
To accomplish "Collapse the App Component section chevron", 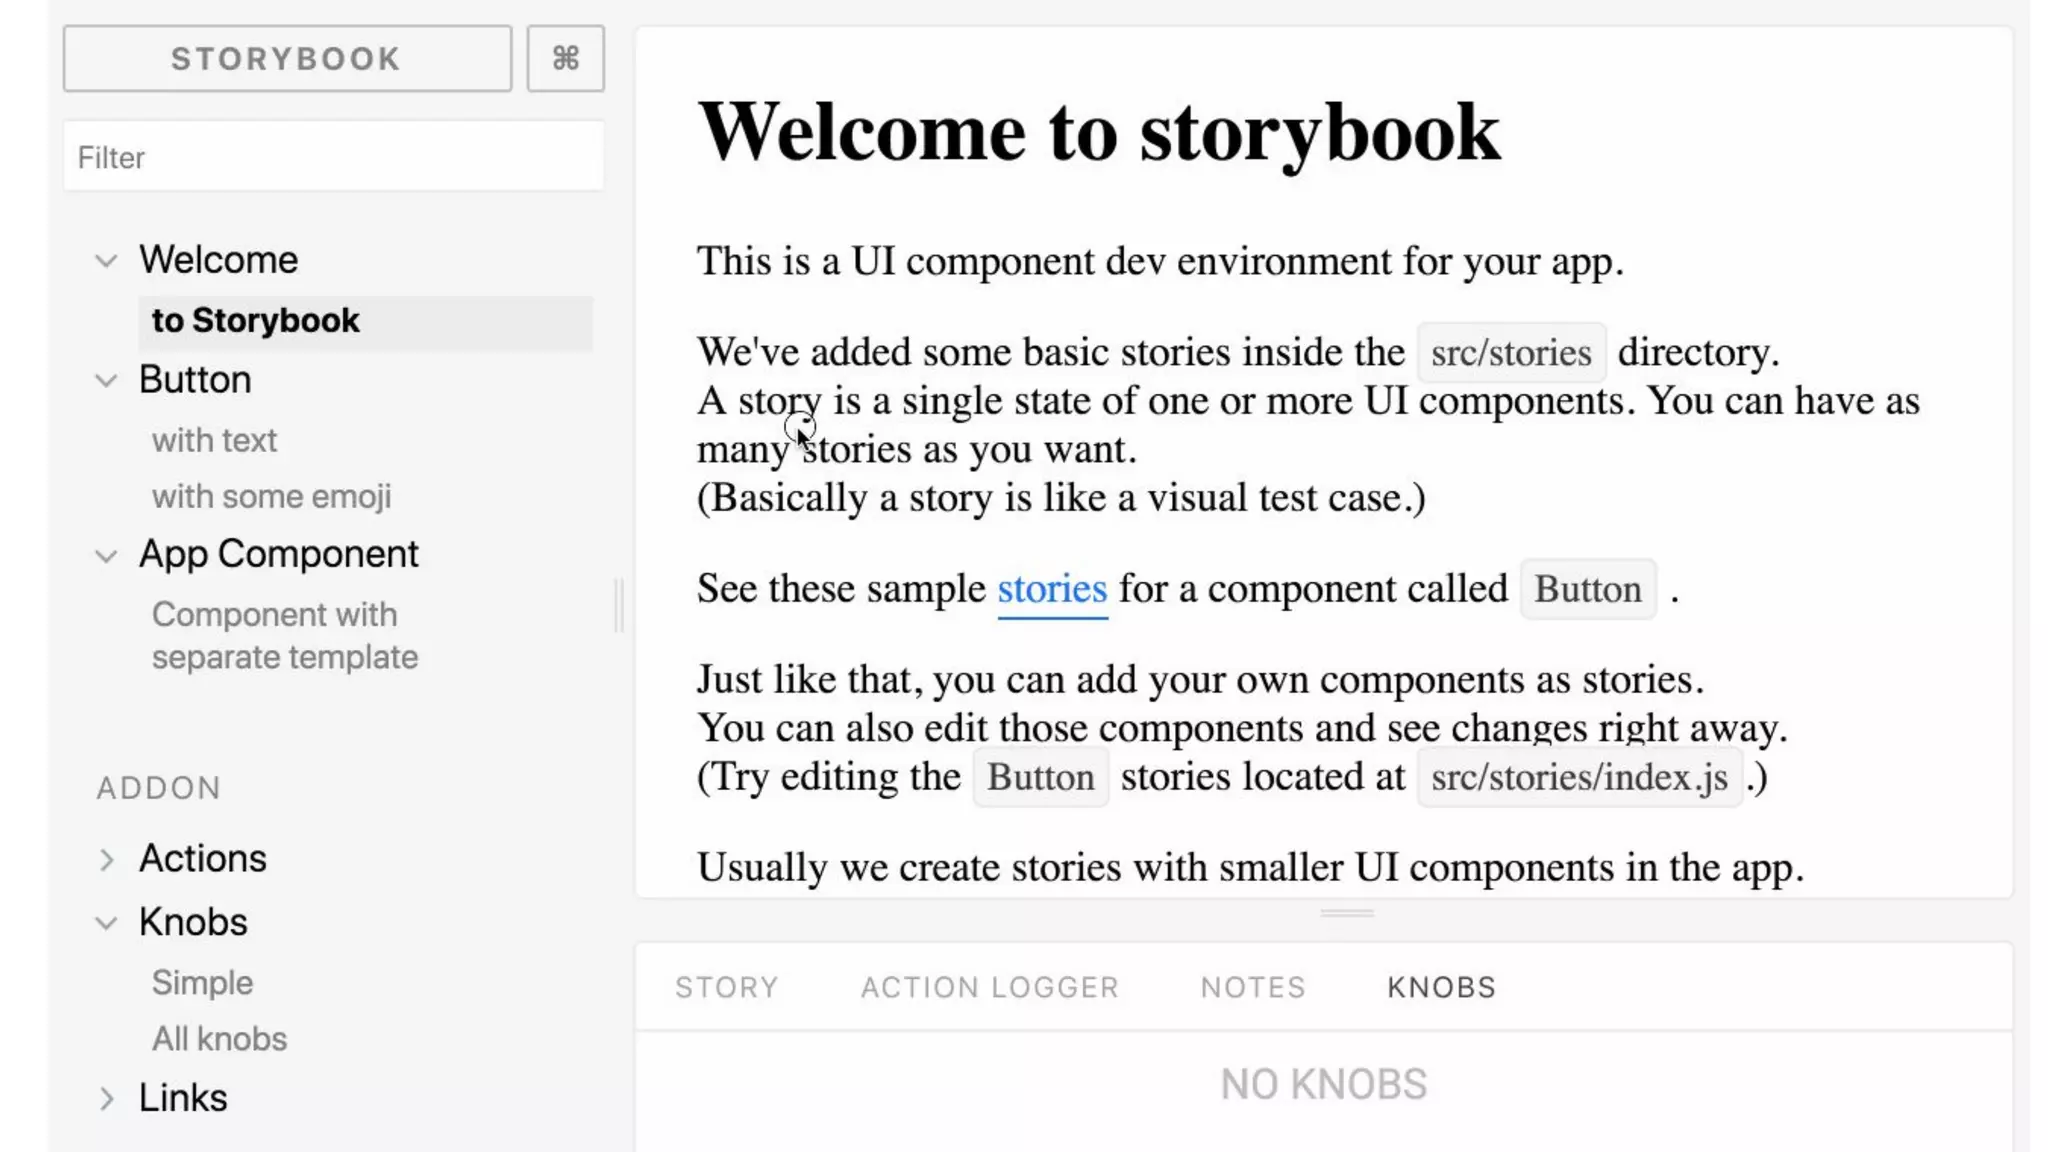I will (106, 556).
